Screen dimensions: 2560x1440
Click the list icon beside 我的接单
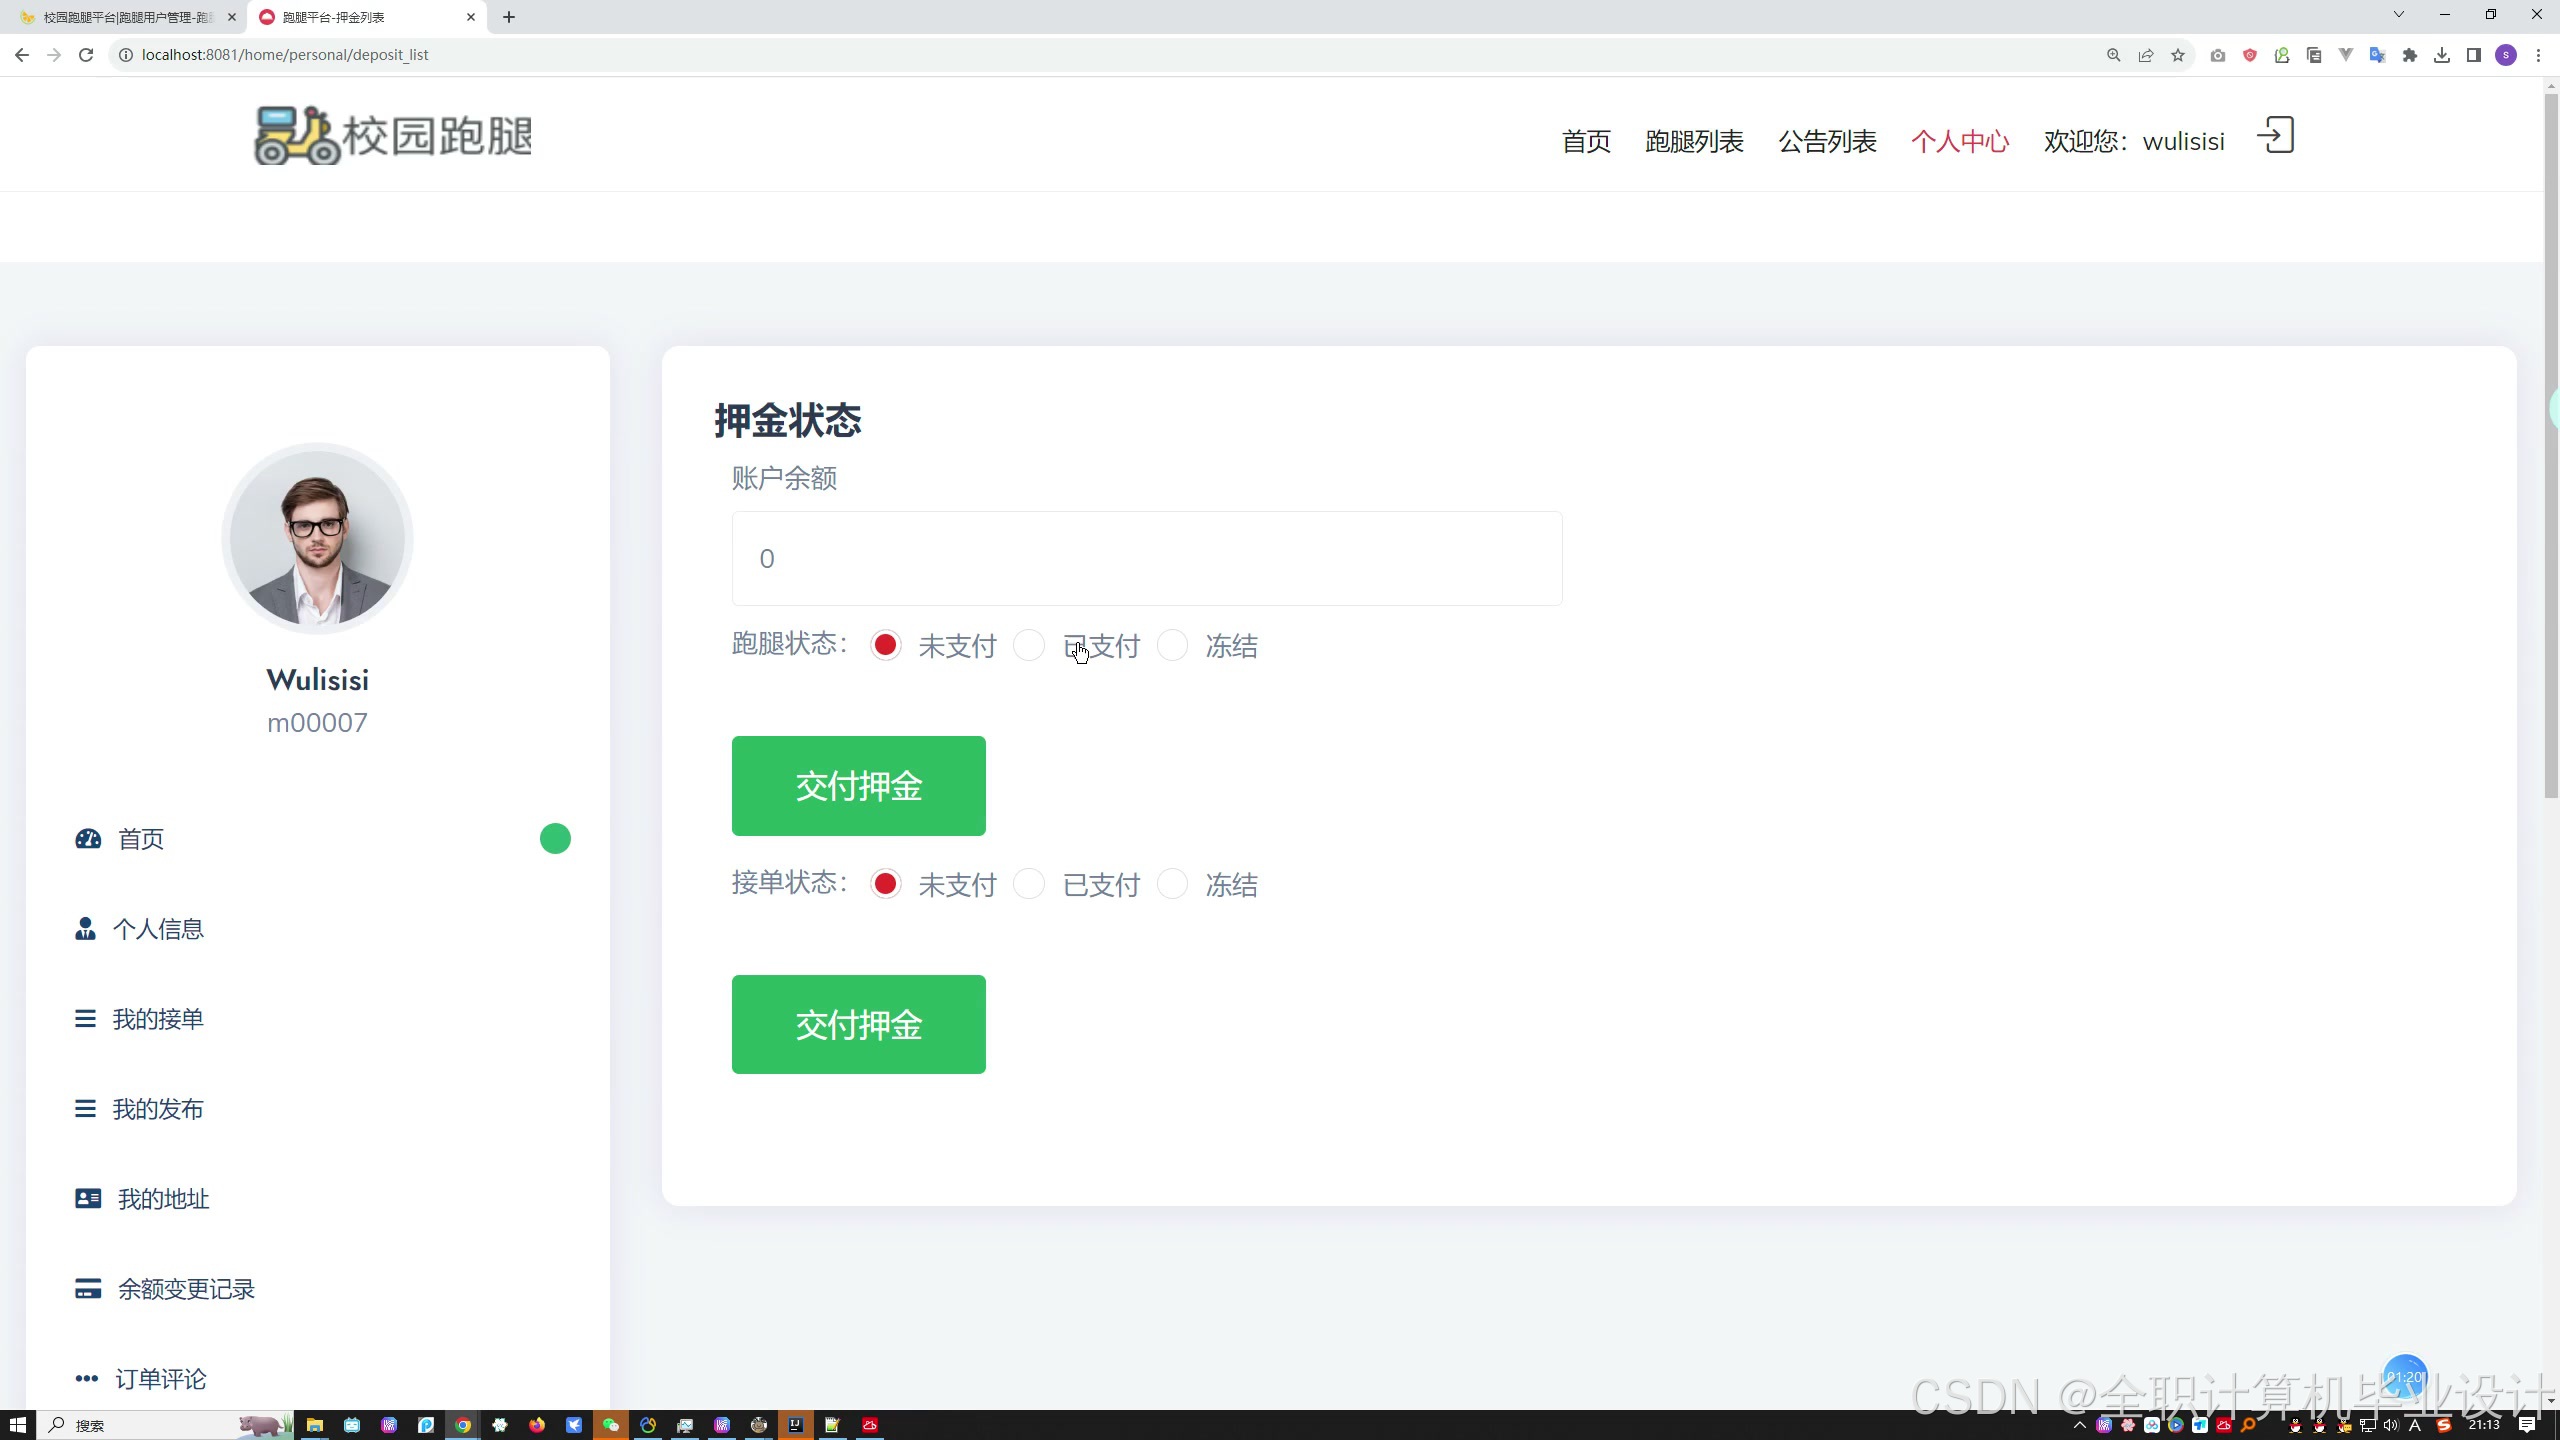(x=85, y=1019)
